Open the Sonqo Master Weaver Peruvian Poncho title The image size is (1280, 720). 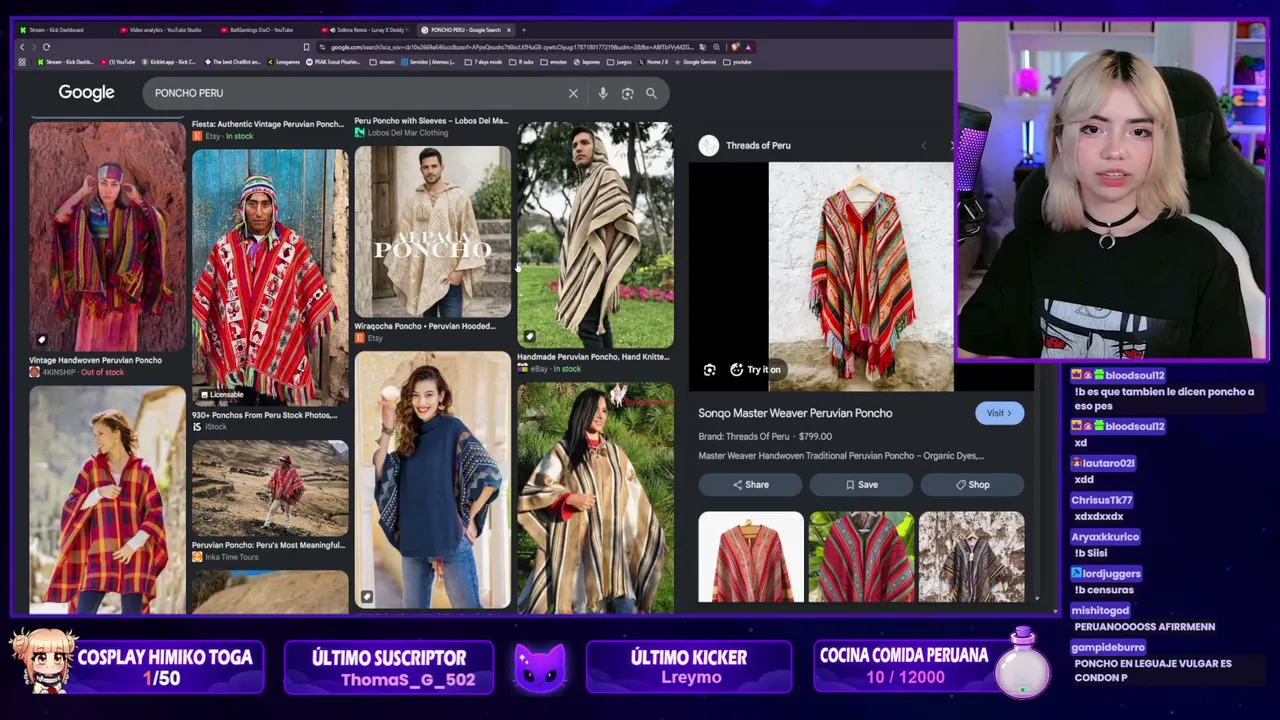click(x=795, y=413)
